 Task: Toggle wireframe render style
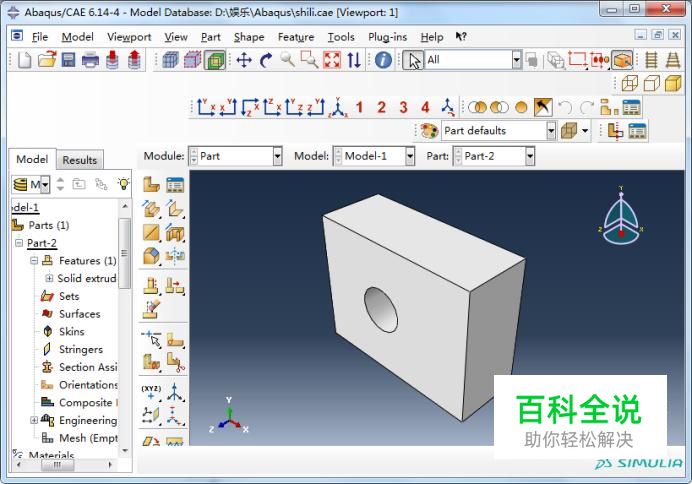click(x=630, y=83)
